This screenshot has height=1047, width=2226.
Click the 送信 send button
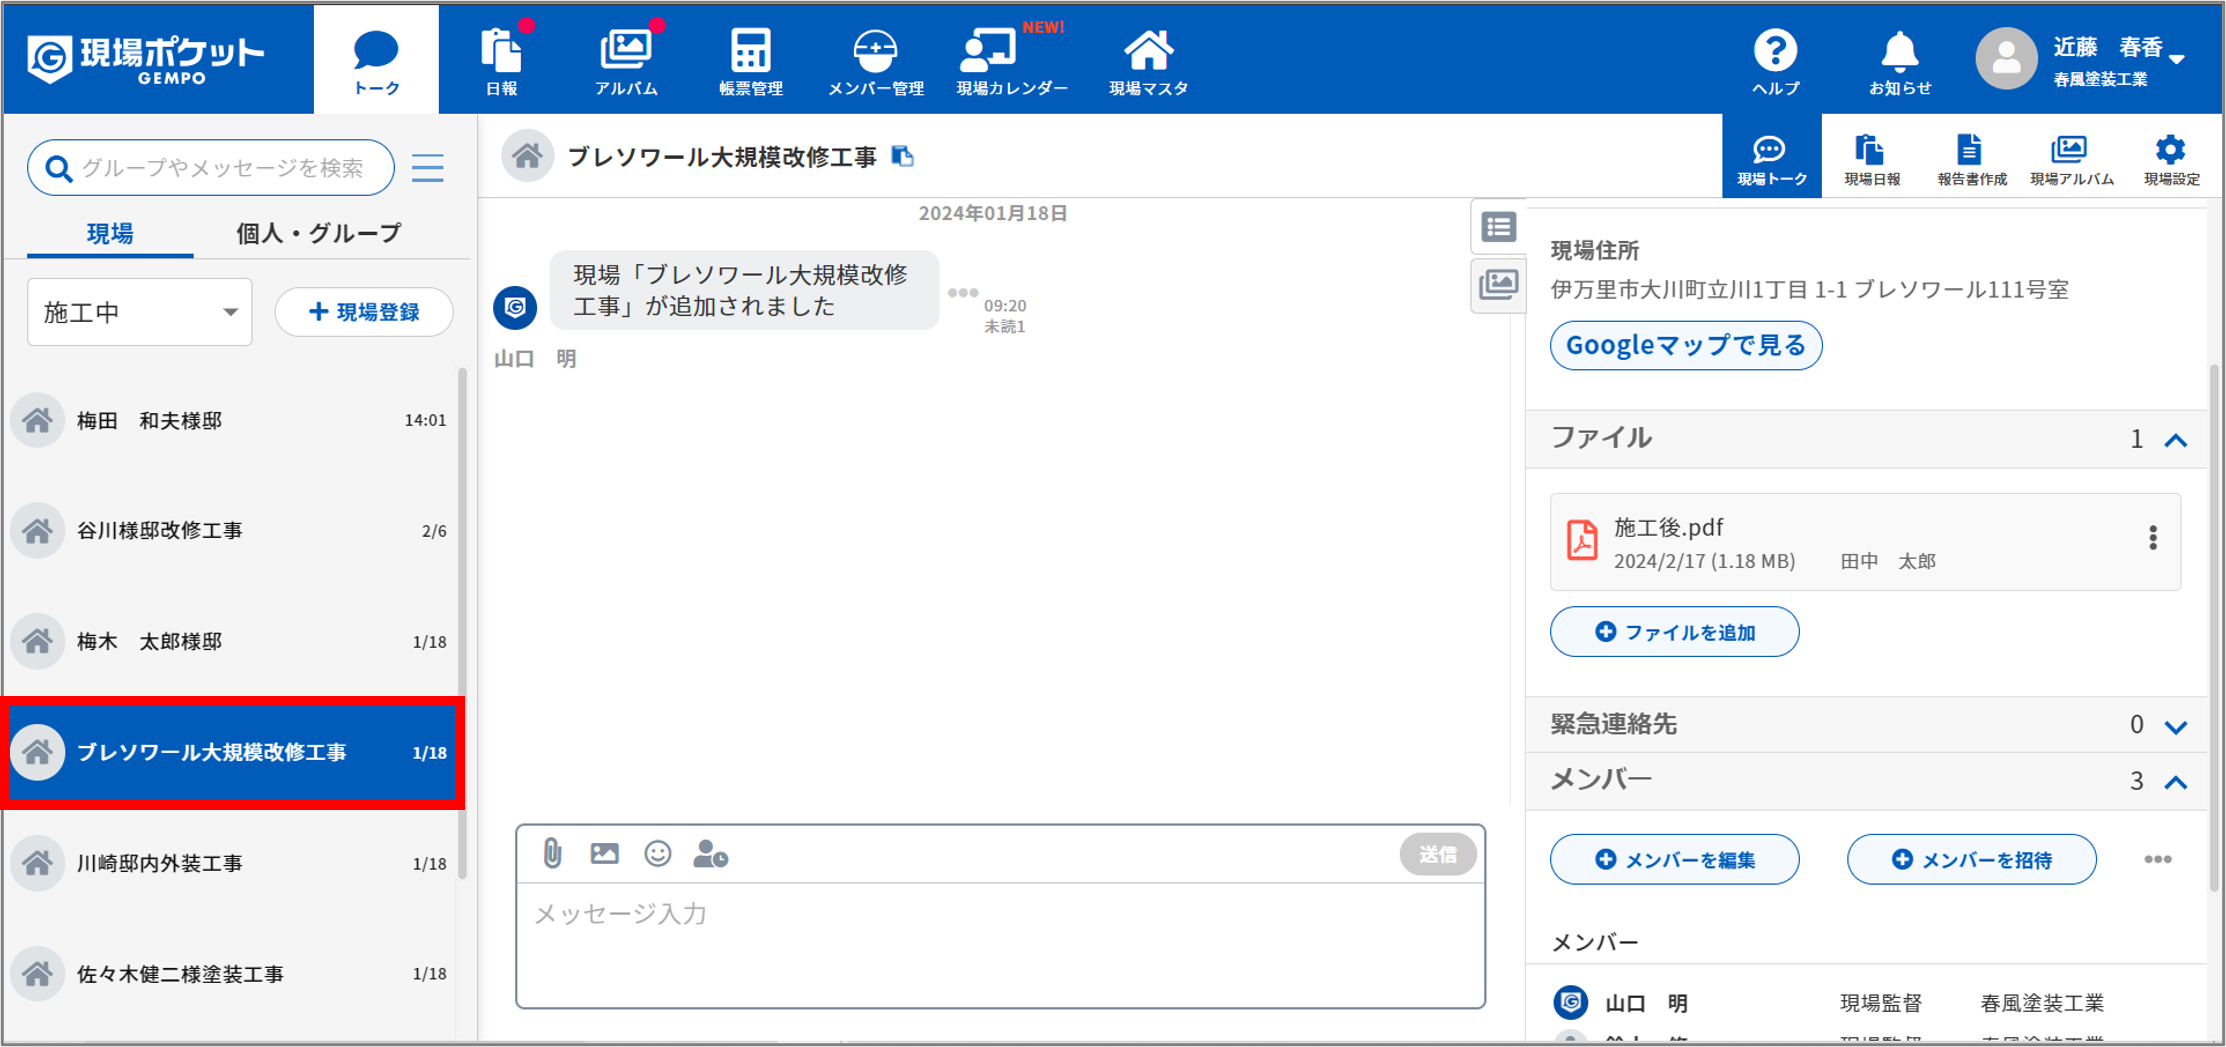pos(1437,854)
